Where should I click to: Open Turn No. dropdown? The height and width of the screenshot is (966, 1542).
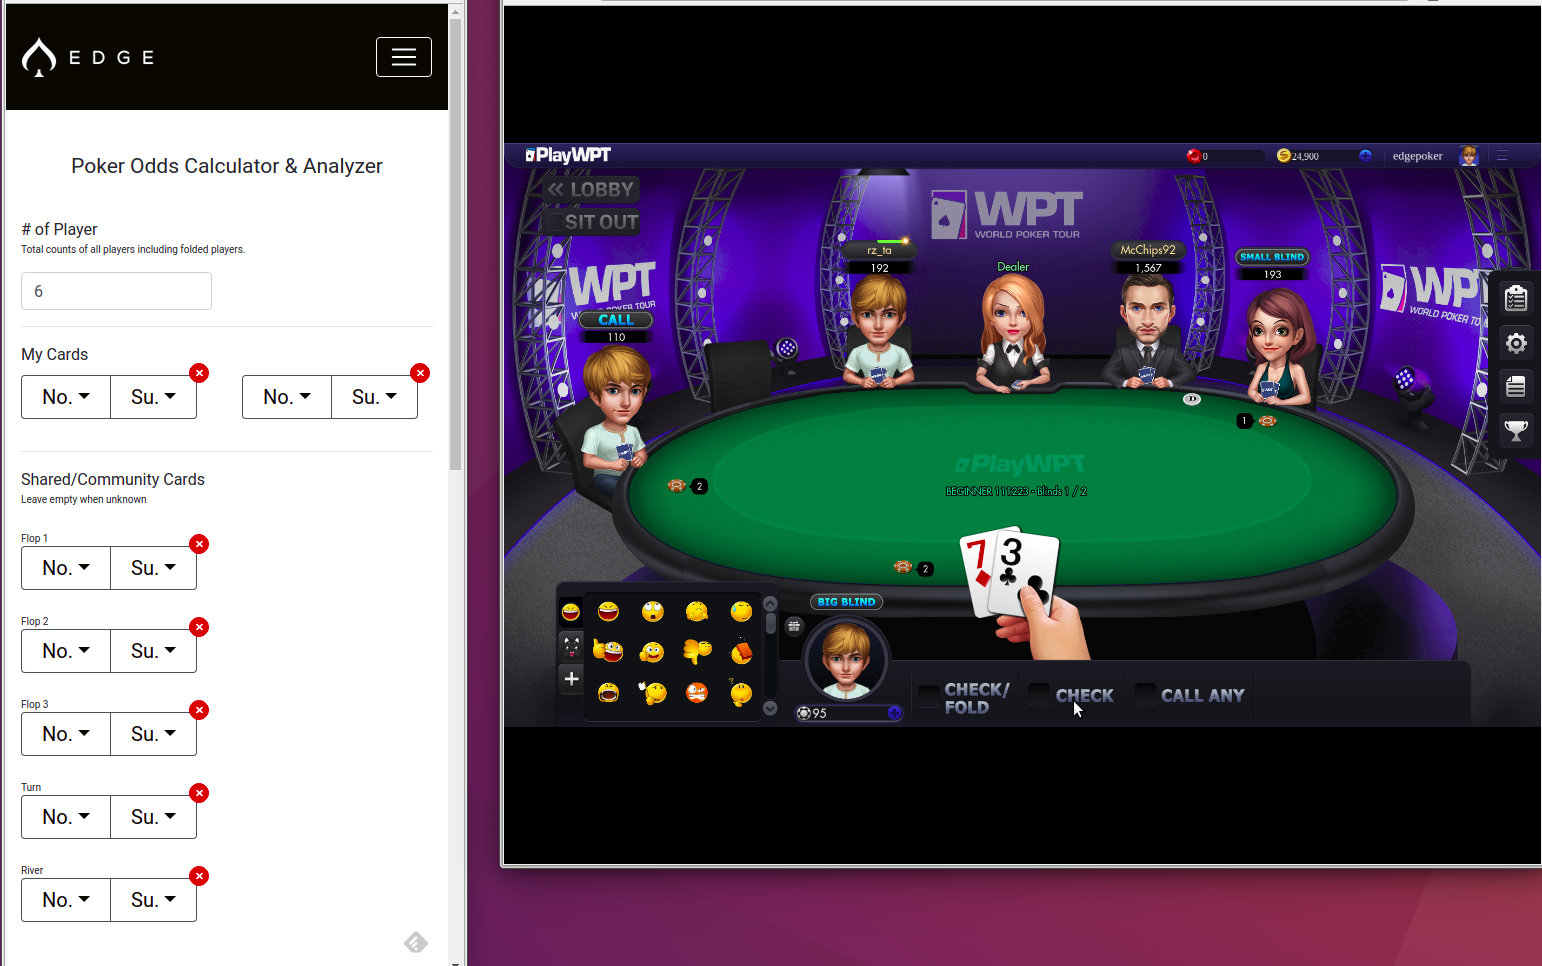66,817
